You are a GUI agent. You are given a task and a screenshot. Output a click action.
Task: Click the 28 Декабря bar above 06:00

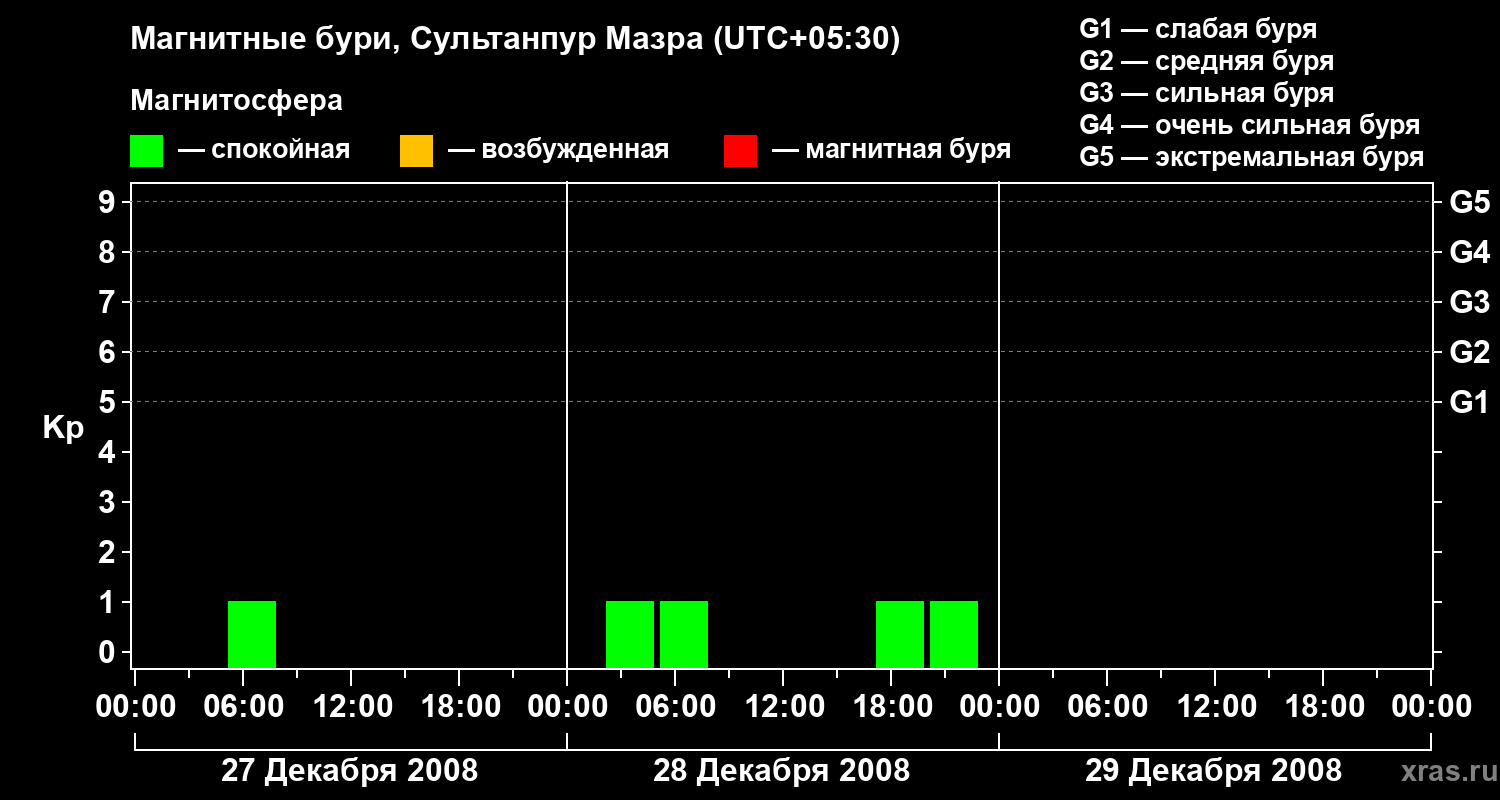coord(684,634)
